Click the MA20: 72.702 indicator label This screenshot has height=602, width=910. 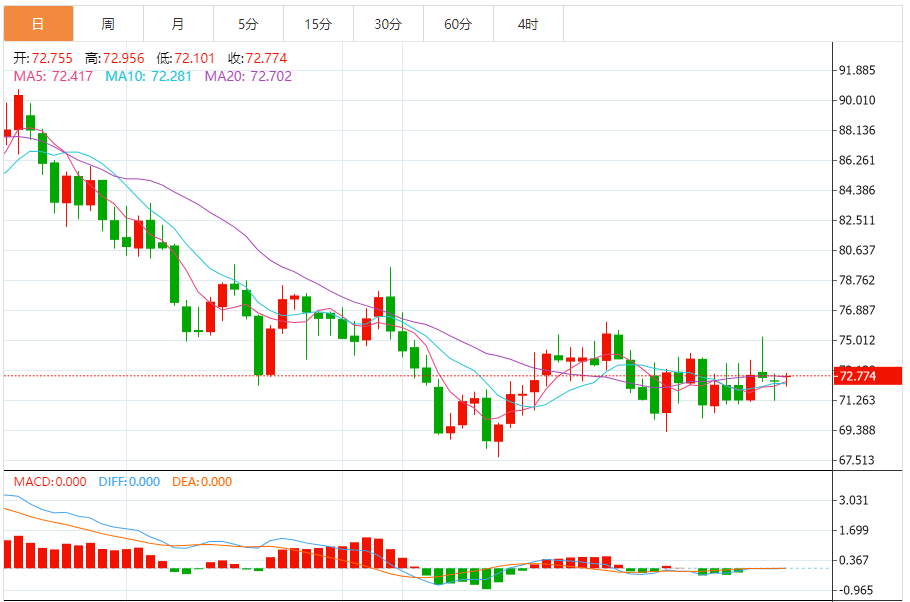pos(248,76)
